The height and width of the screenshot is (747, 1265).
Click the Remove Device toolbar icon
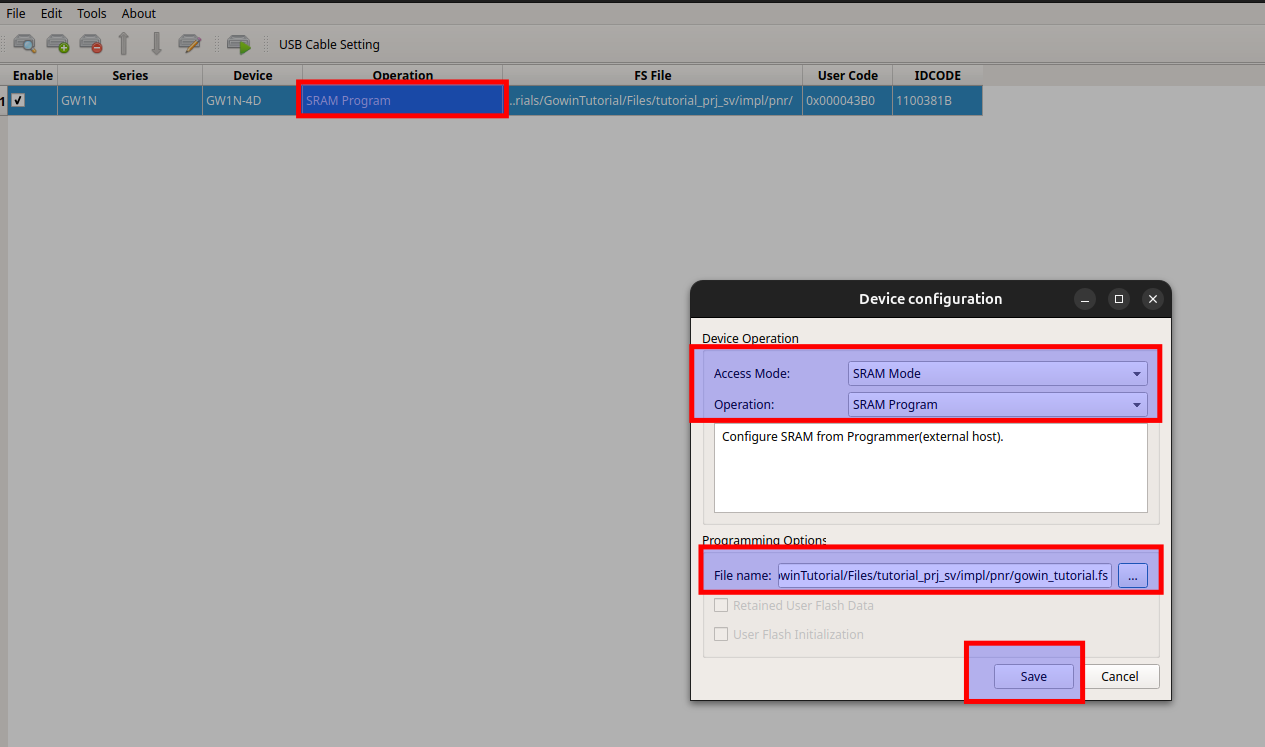[91, 44]
